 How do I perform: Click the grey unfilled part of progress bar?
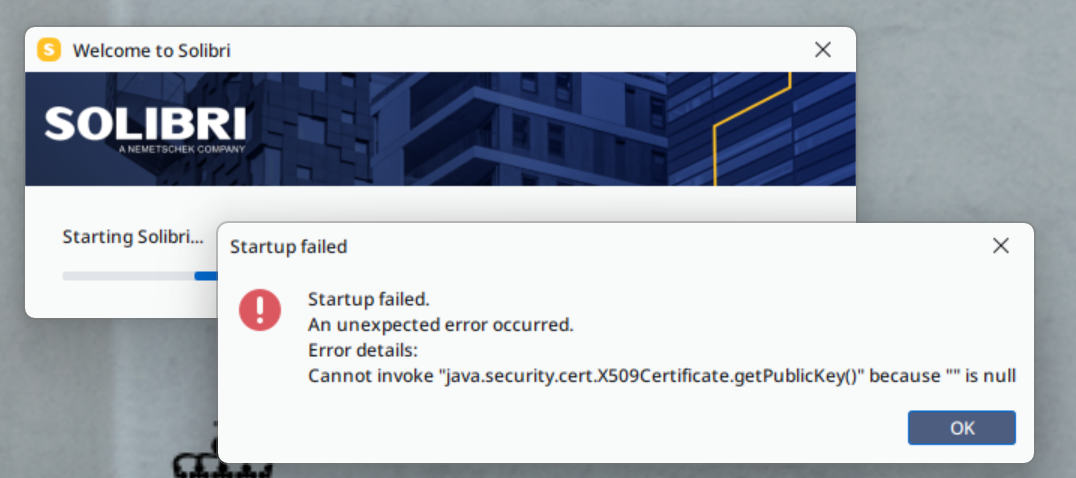(x=128, y=276)
